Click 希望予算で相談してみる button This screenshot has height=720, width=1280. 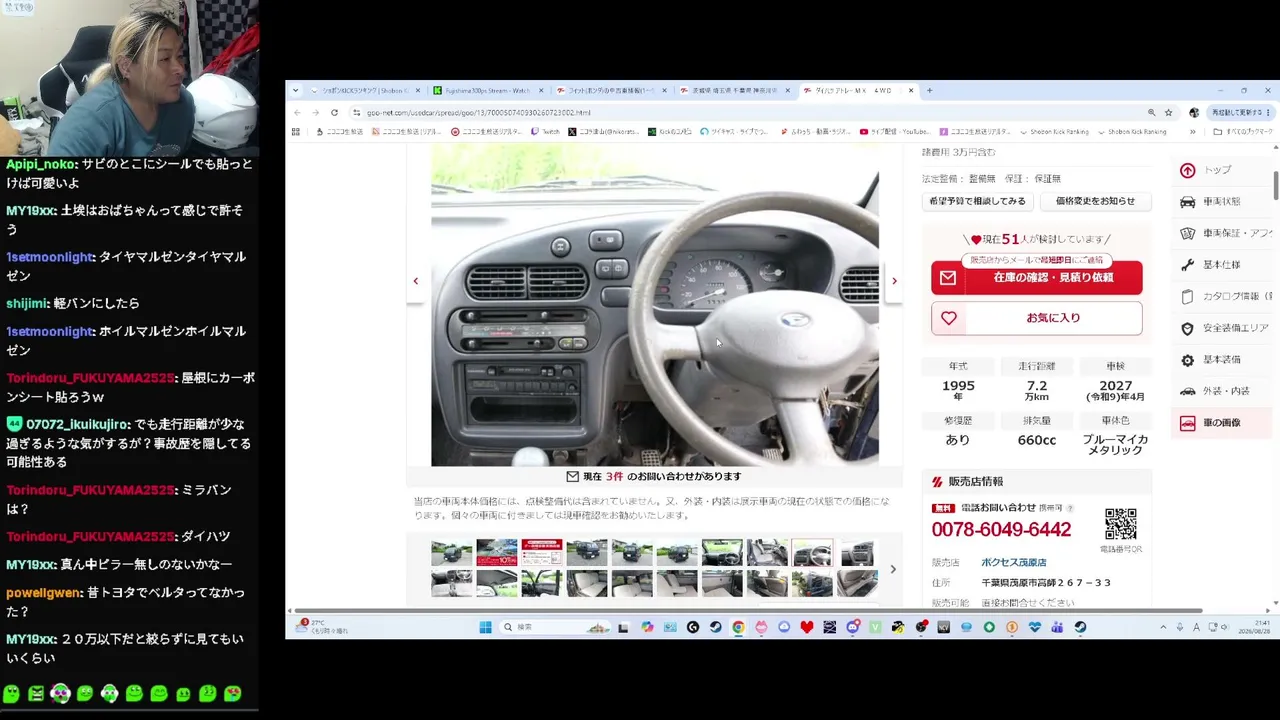(x=977, y=201)
